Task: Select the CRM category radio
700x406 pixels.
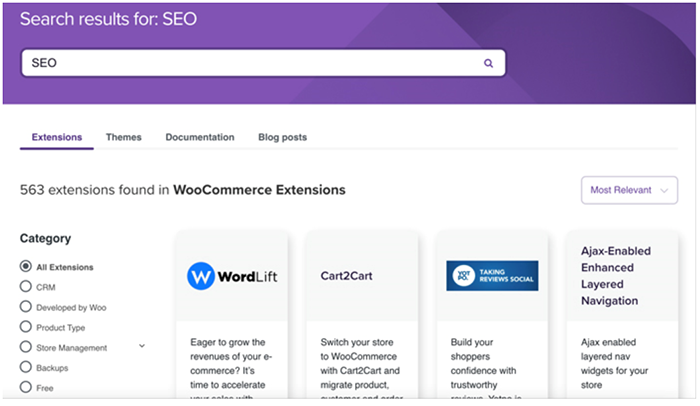Action: pyautogui.click(x=25, y=286)
